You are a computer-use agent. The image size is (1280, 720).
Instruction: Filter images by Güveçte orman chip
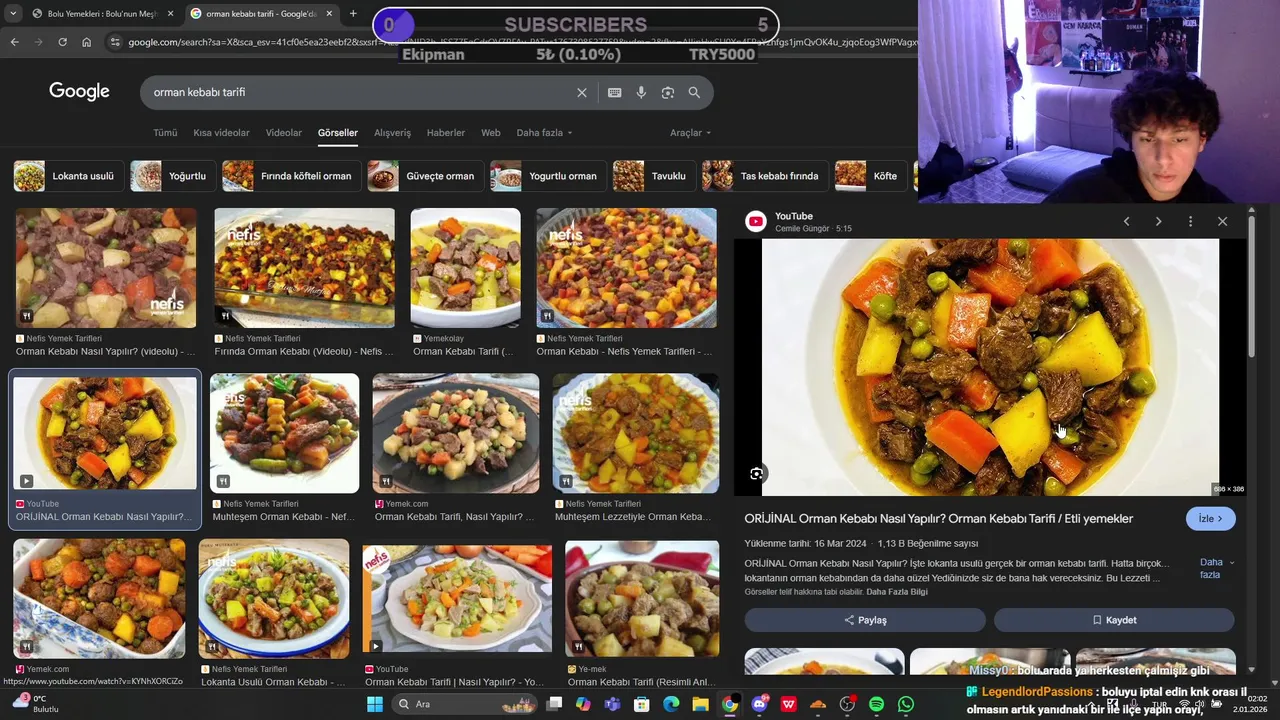[425, 176]
